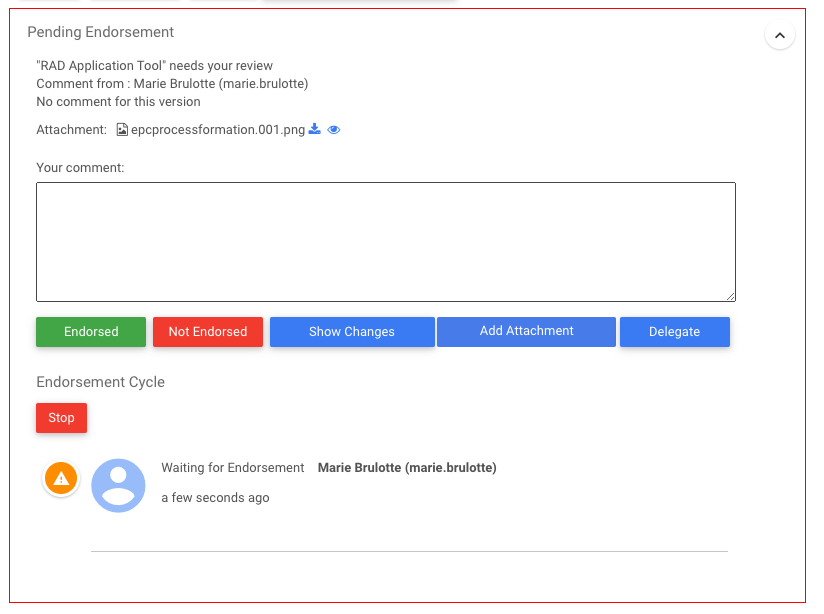Preview the attachment with the eye icon

point(334,130)
